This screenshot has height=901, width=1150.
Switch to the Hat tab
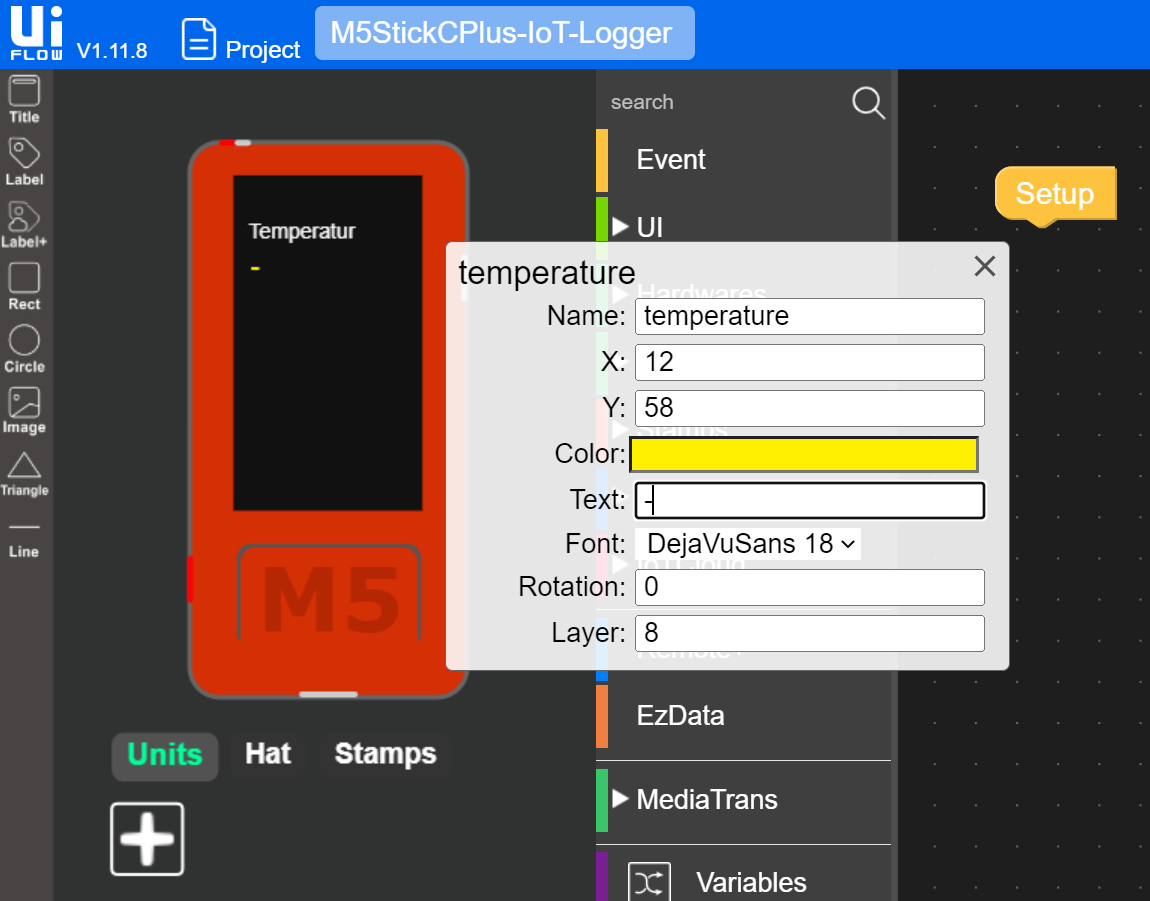coord(268,754)
